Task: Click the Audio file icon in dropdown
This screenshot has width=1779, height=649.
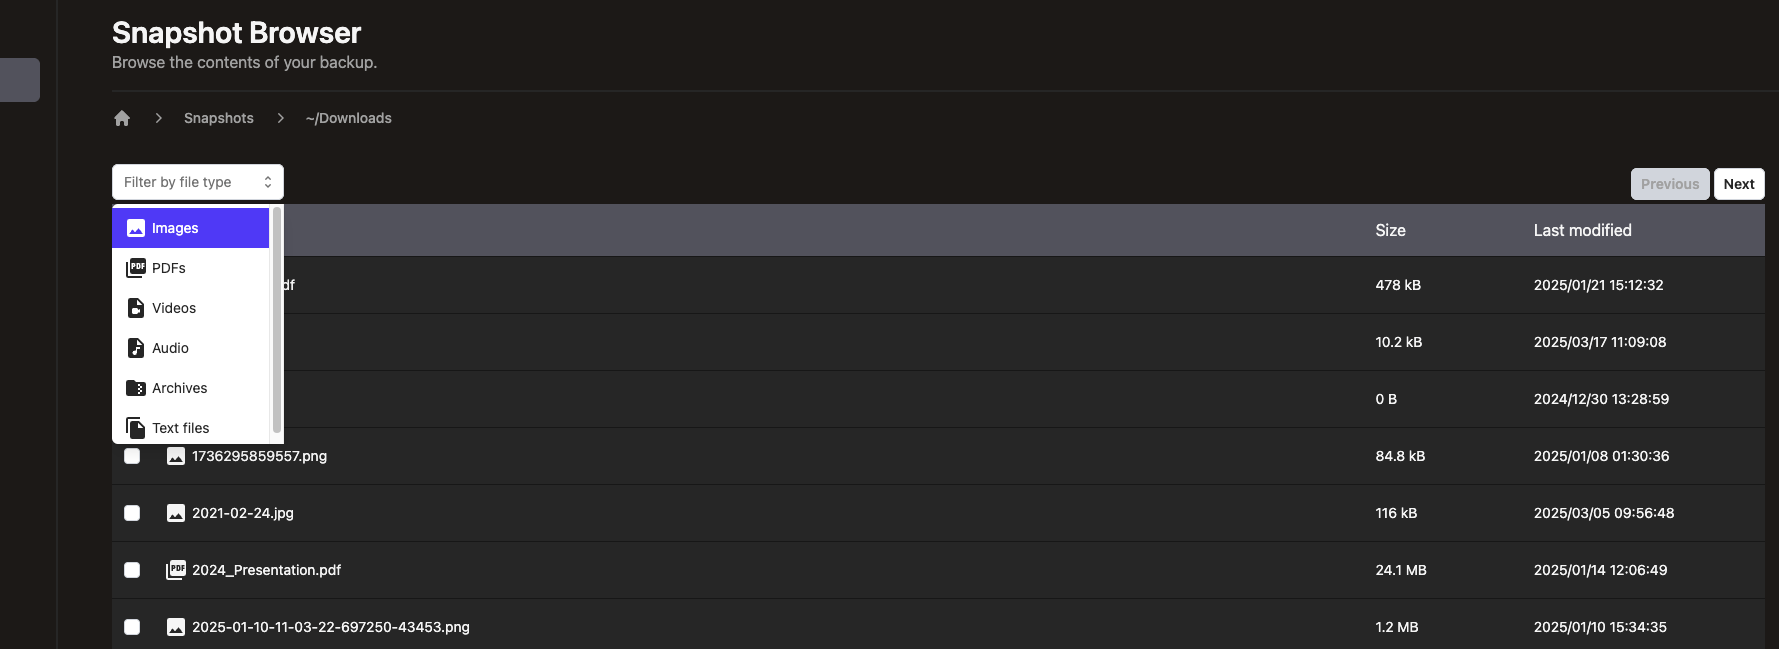Action: tap(136, 348)
